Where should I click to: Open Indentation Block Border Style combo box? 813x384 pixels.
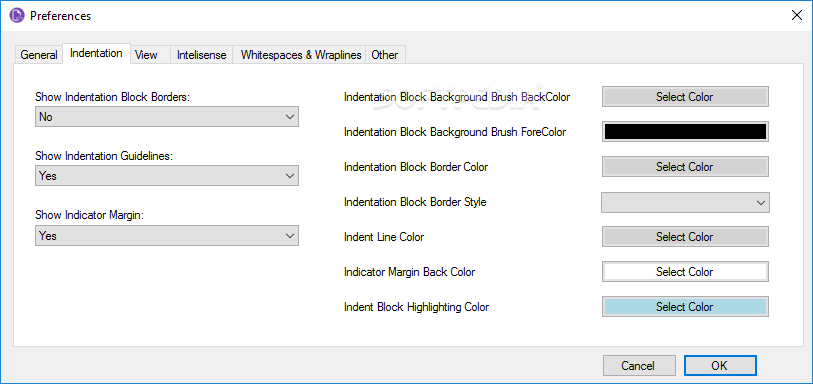click(x=685, y=202)
